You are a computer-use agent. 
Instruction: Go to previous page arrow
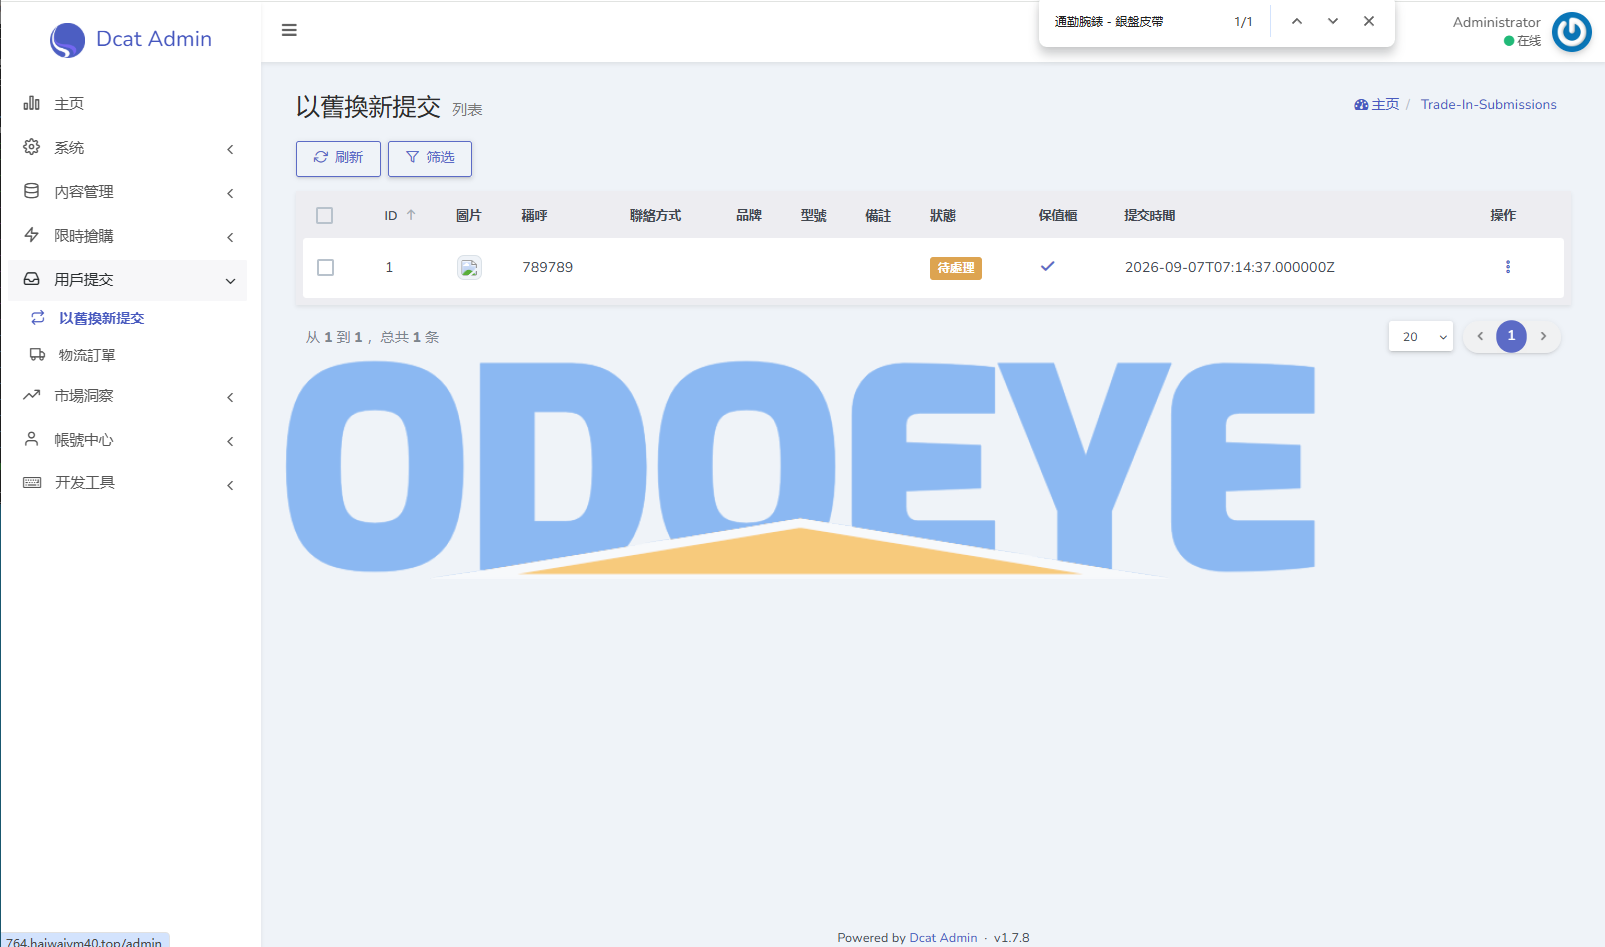coord(1480,336)
